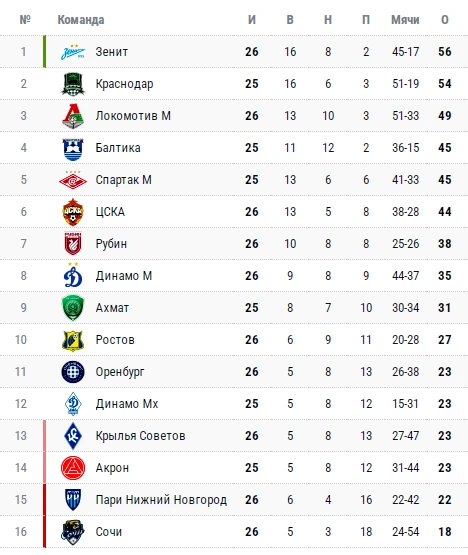This screenshot has height=555, width=468.
Task: Click the Rubin club shield icon
Action: point(73,244)
